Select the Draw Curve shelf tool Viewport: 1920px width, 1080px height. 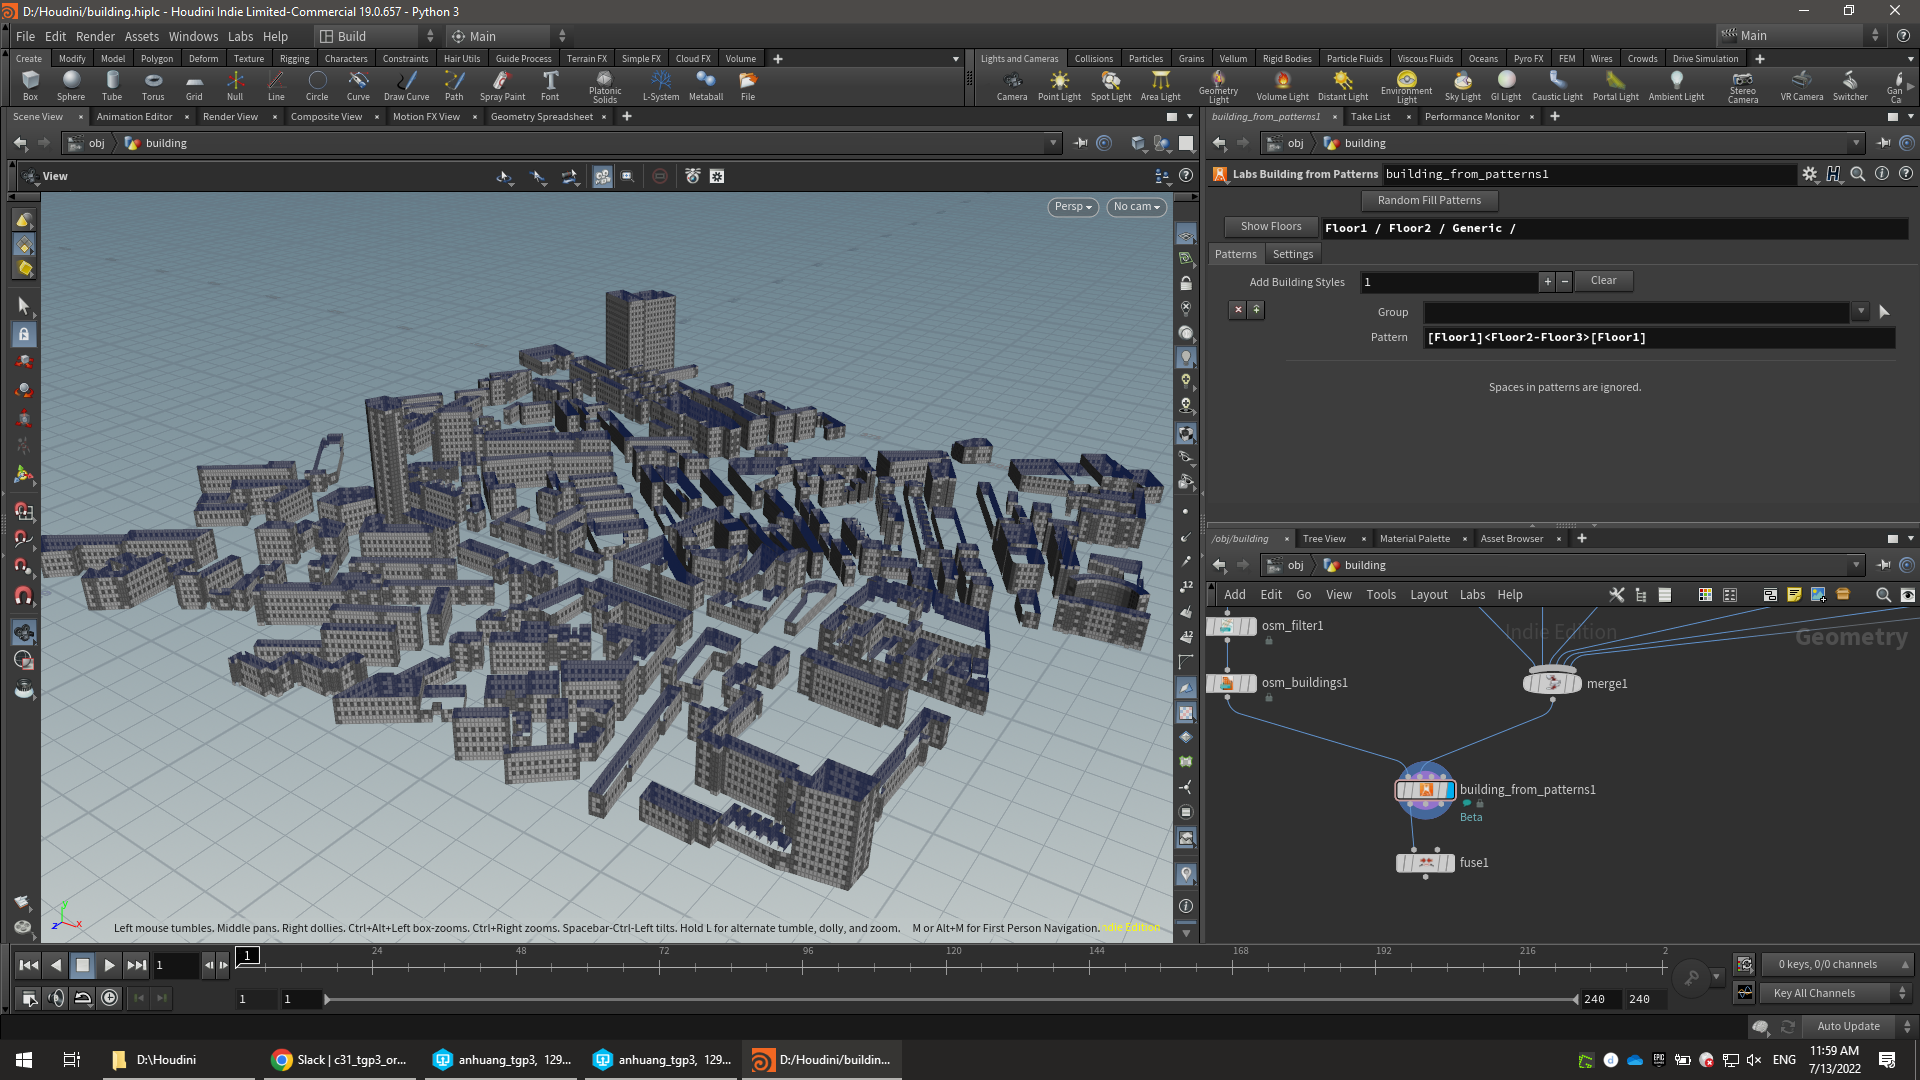pos(406,85)
